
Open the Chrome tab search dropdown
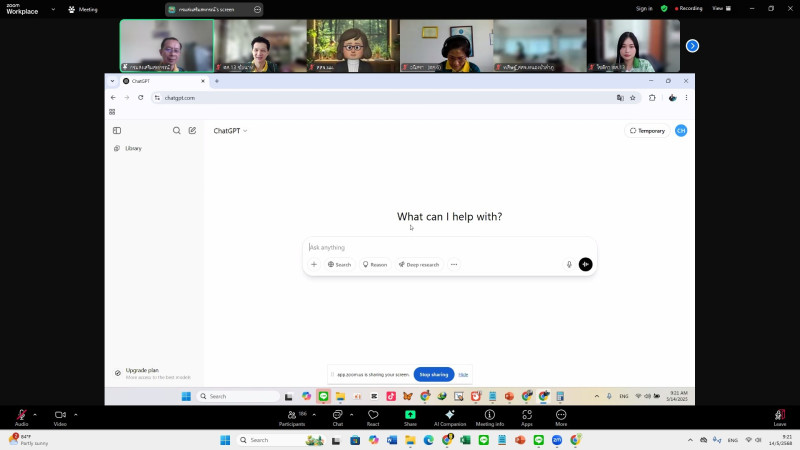pyautogui.click(x=112, y=81)
